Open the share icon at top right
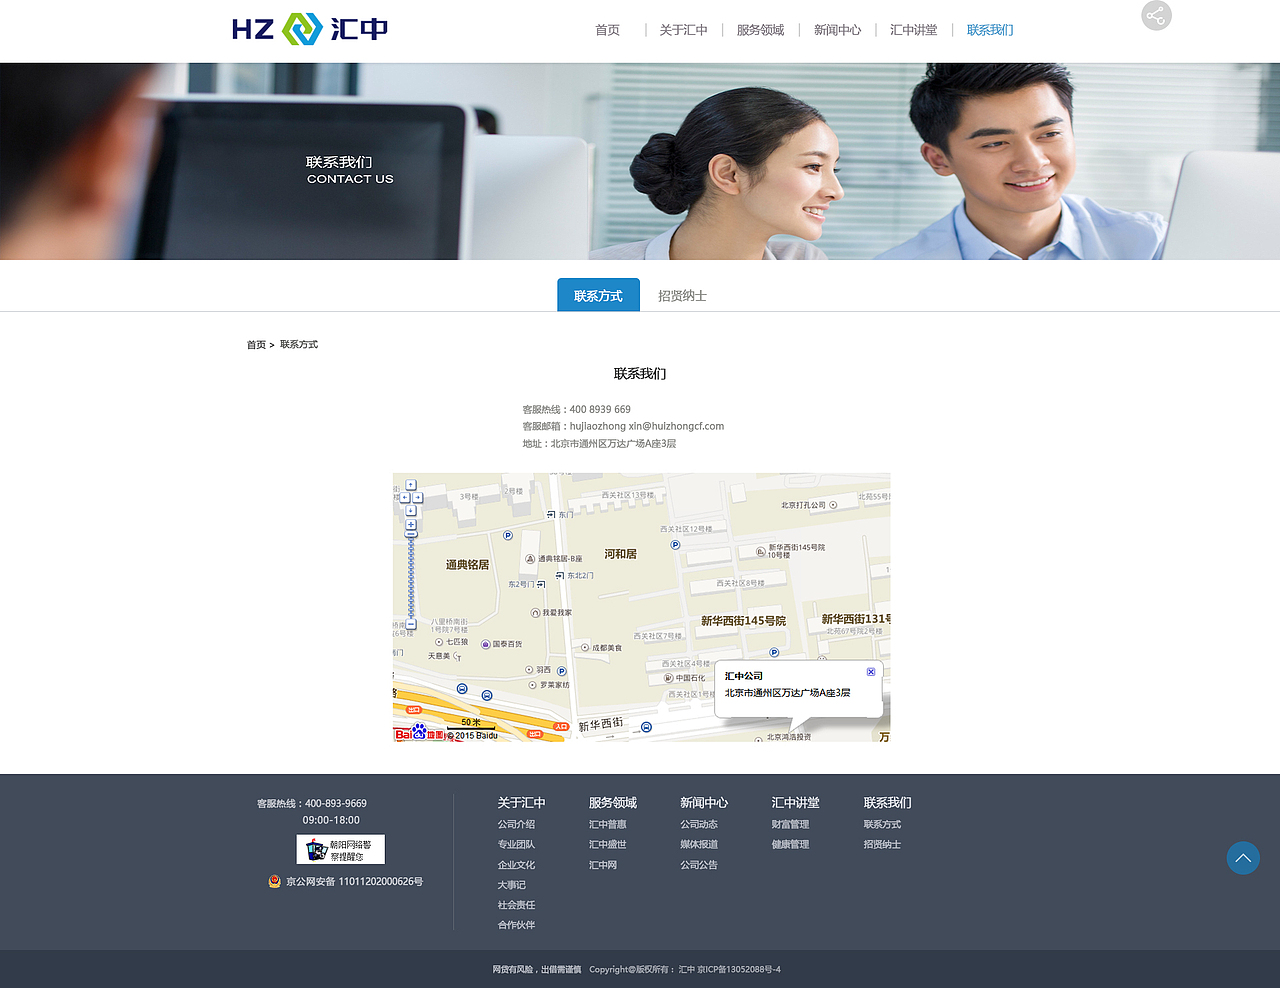 (1156, 15)
